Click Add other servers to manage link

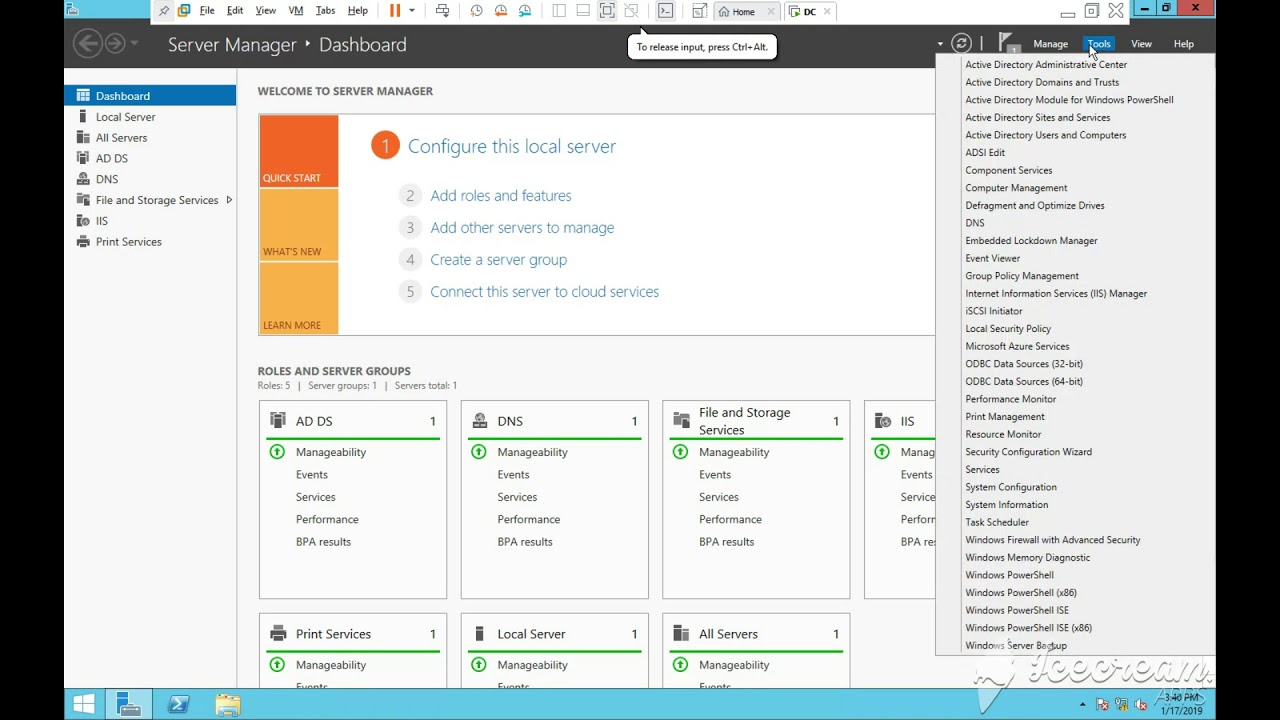click(x=522, y=228)
